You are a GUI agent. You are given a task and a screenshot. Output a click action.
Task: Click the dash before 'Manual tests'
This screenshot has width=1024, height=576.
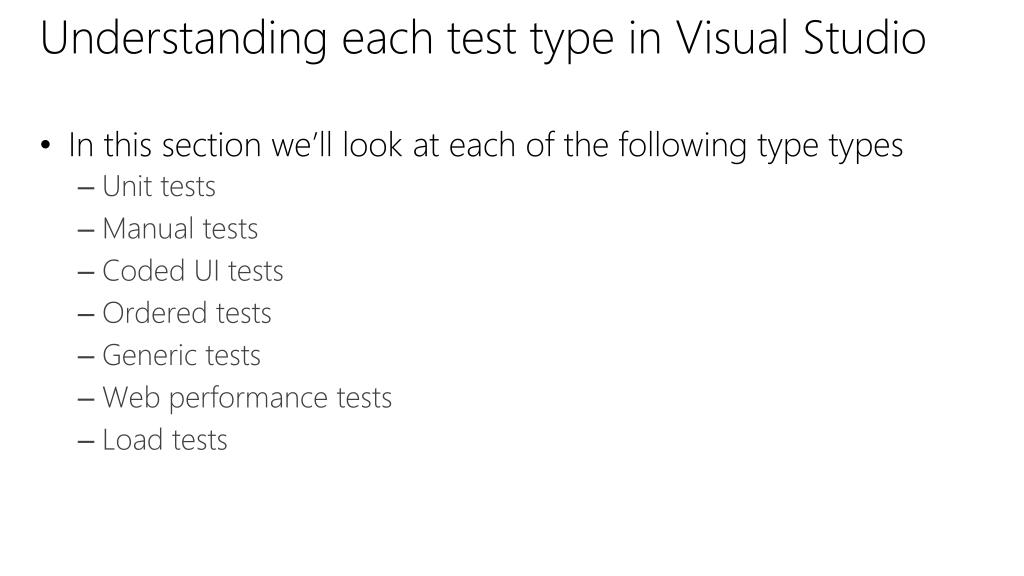86,231
